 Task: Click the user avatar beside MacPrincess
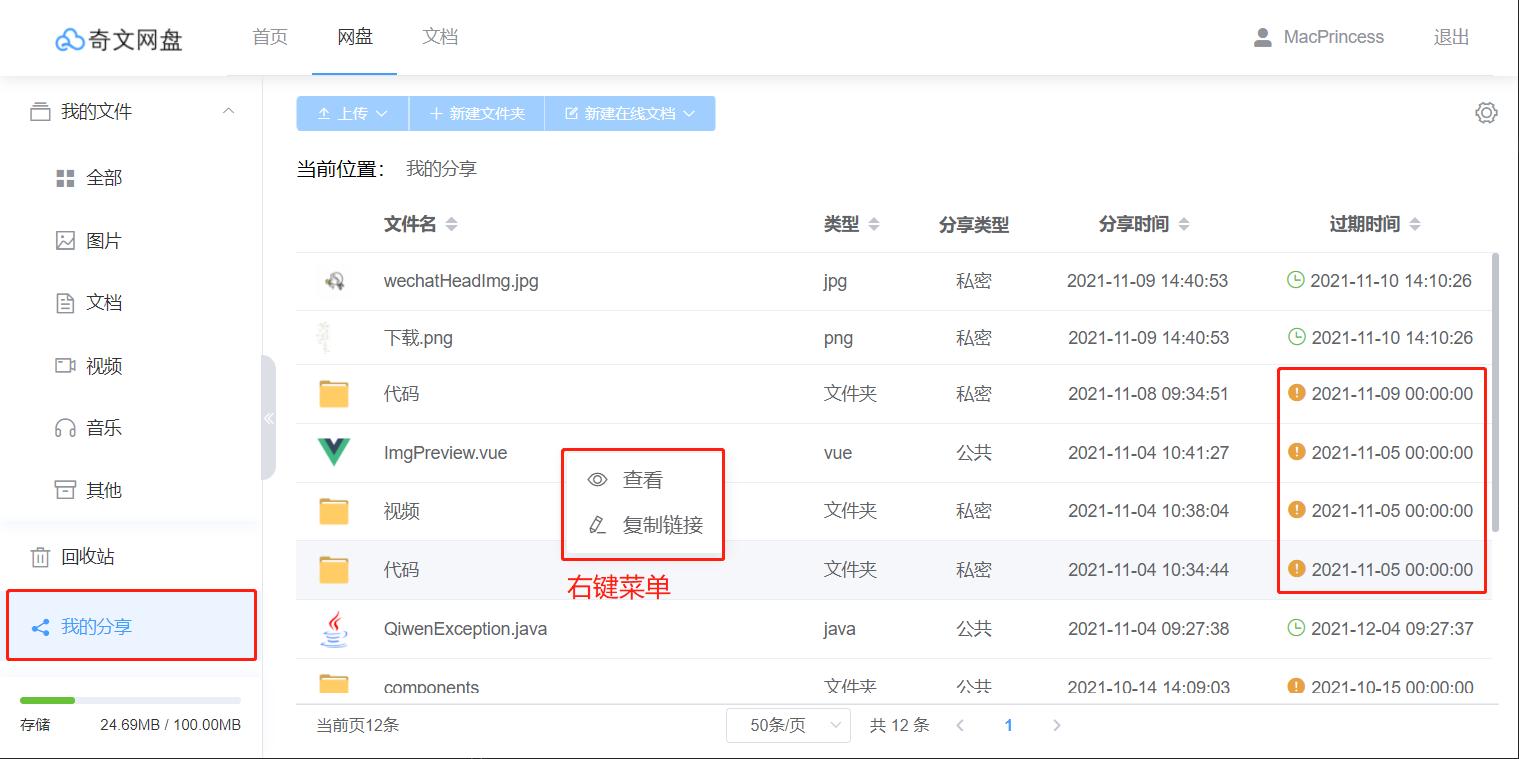(1262, 36)
